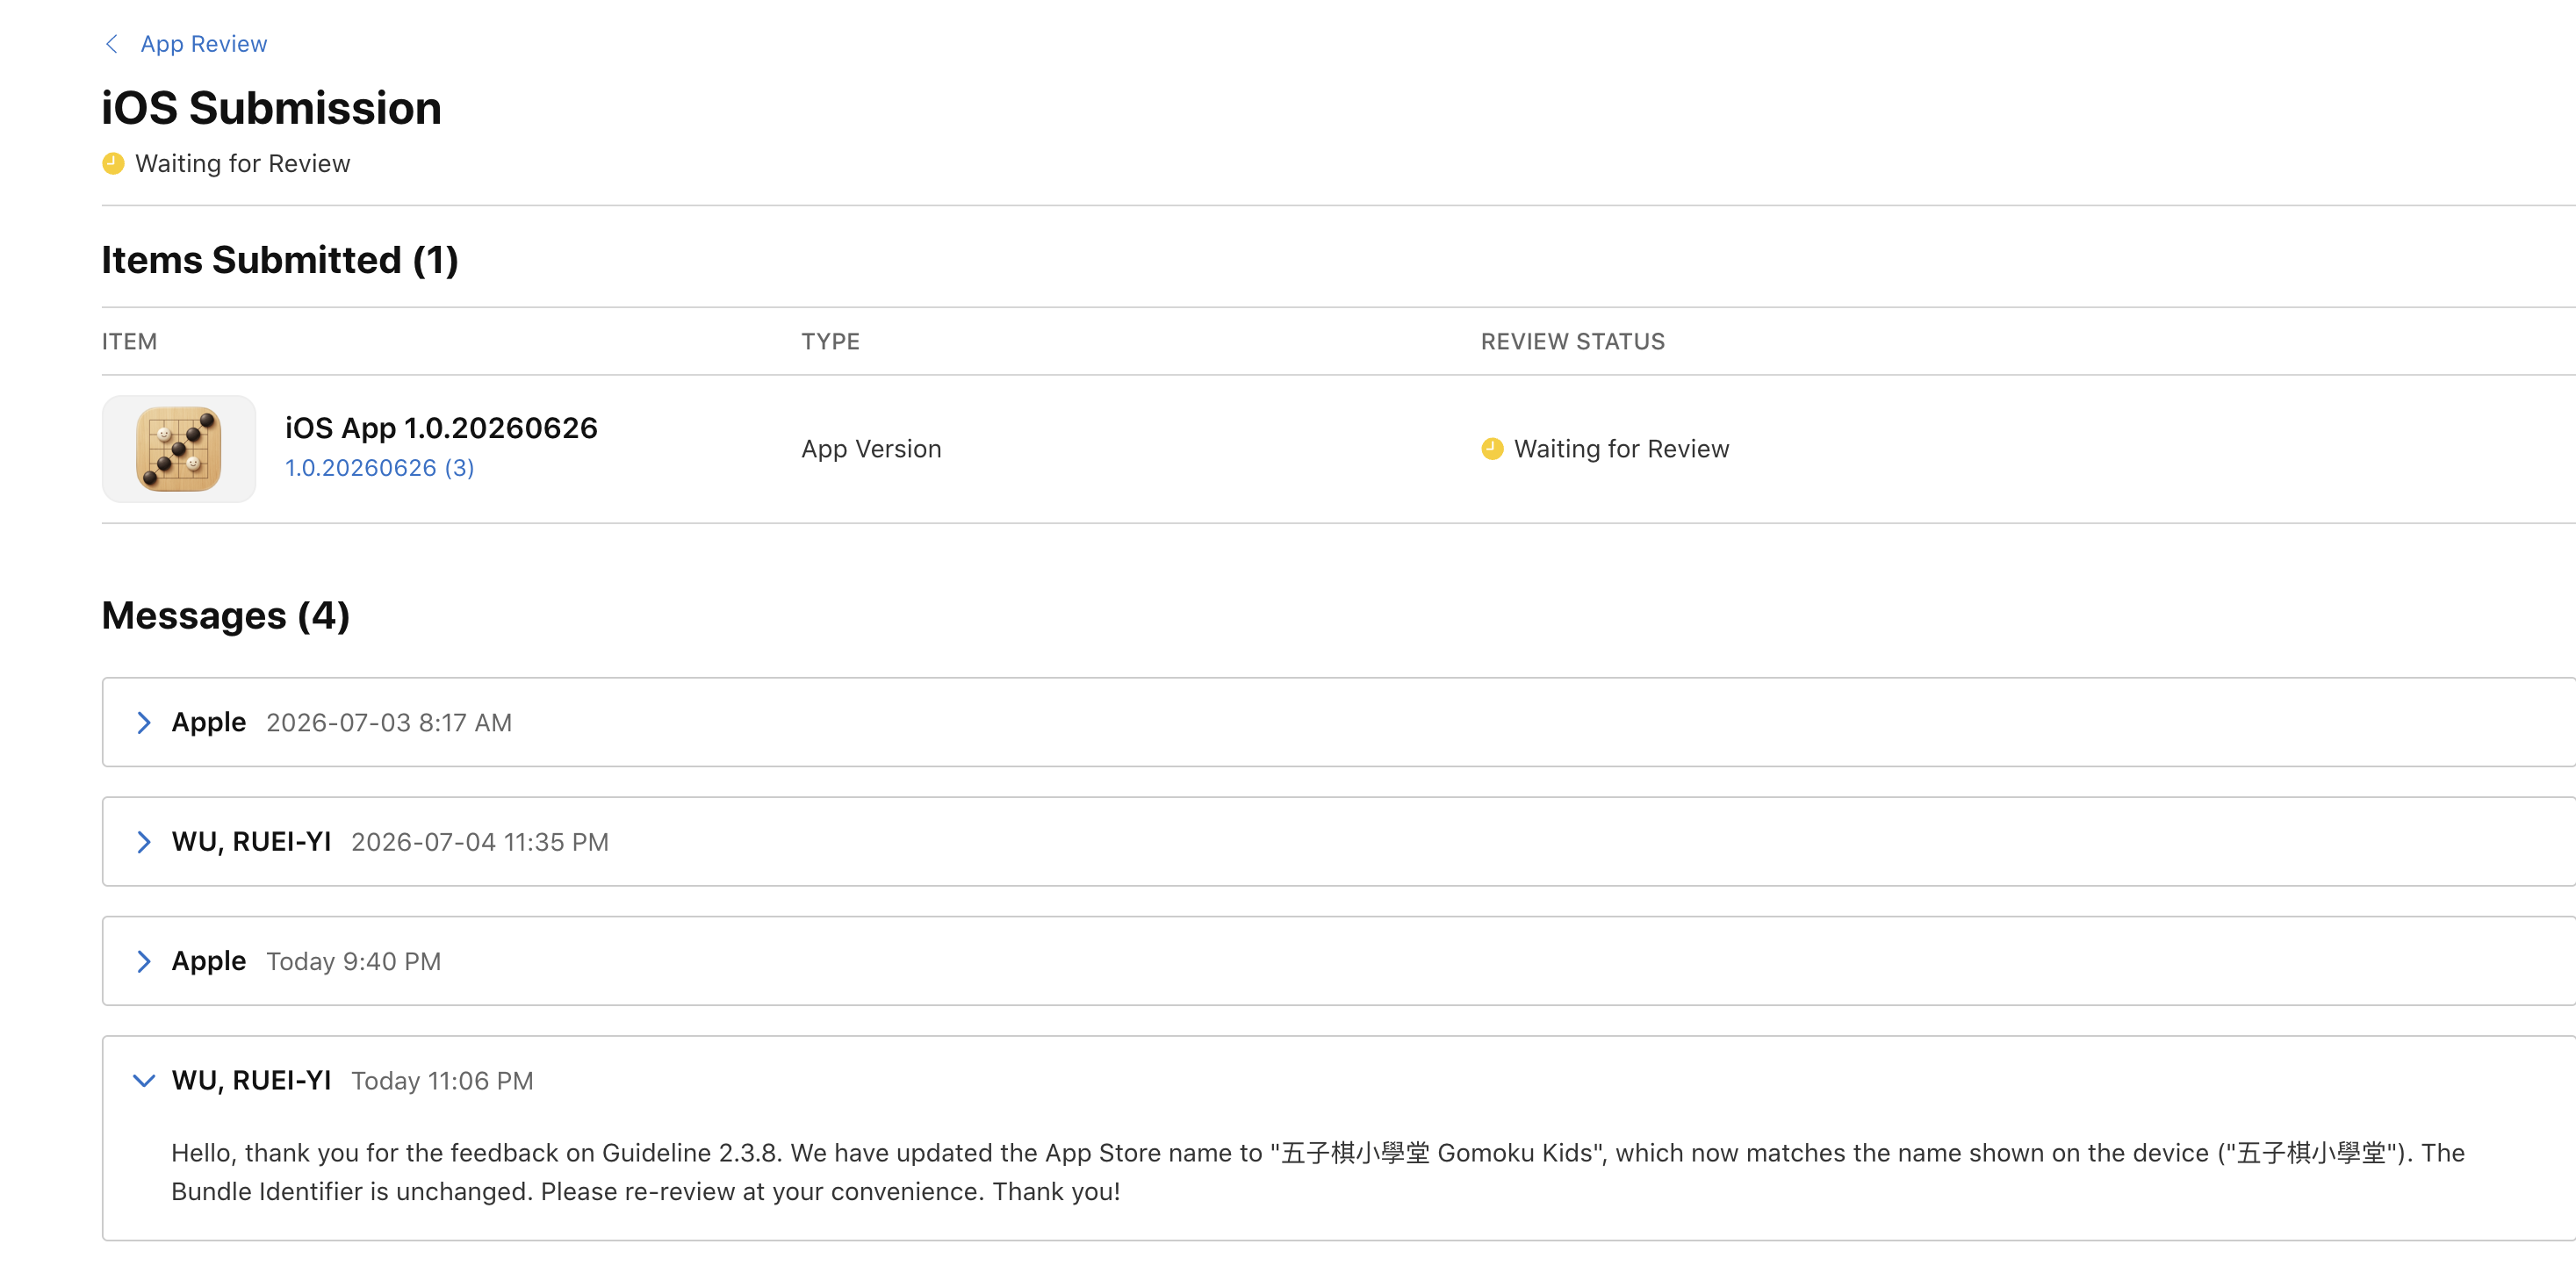
Task: Click the Messages (4) heading
Action: point(226,616)
